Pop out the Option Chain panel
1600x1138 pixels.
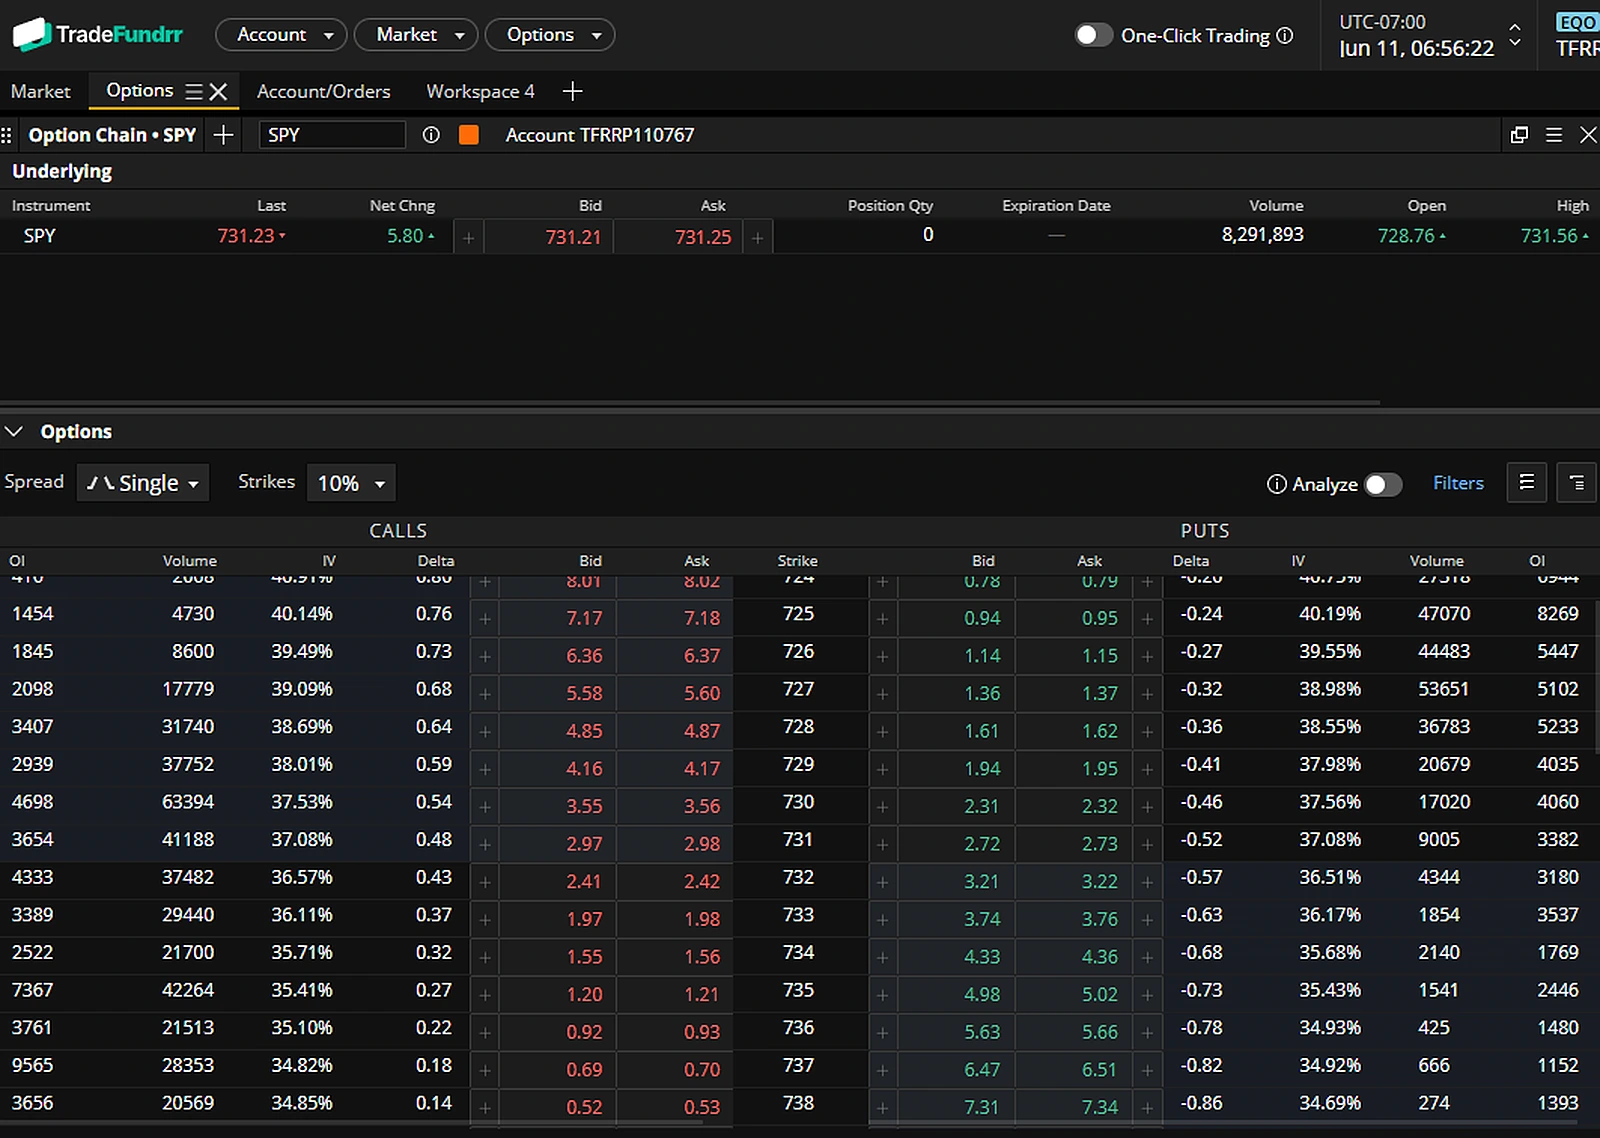[1519, 135]
